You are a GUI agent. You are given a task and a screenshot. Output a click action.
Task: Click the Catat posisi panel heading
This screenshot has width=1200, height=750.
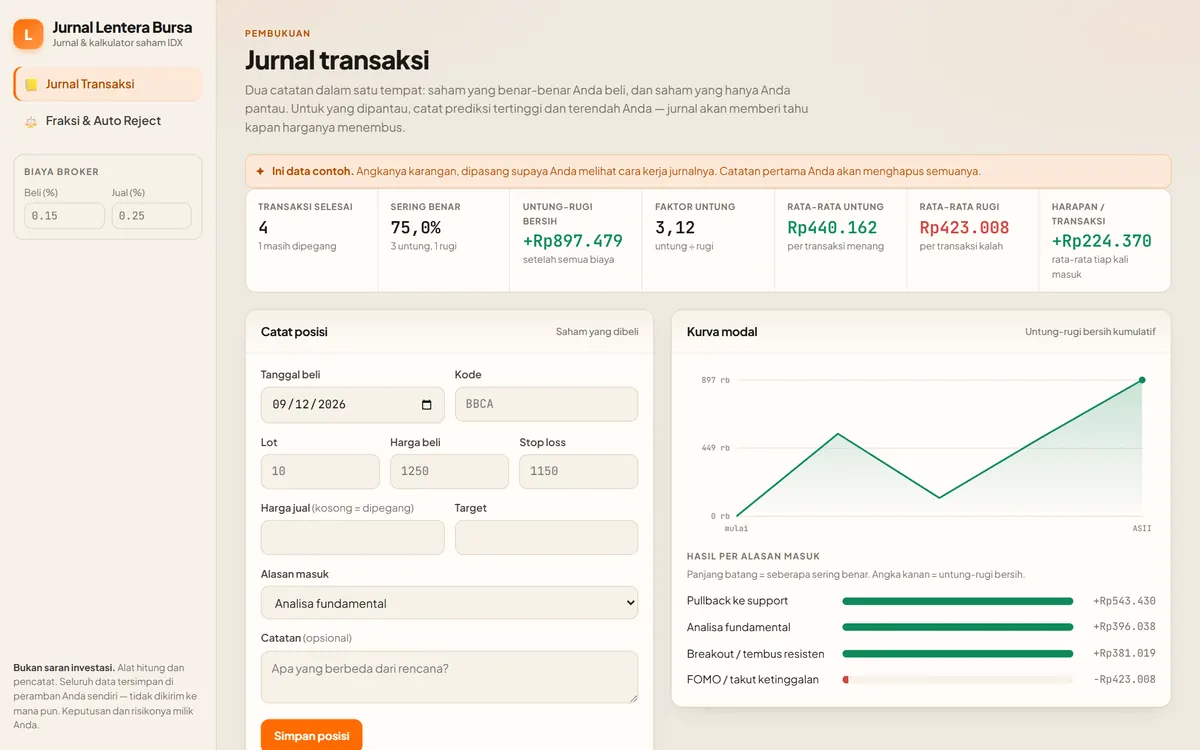(x=294, y=332)
